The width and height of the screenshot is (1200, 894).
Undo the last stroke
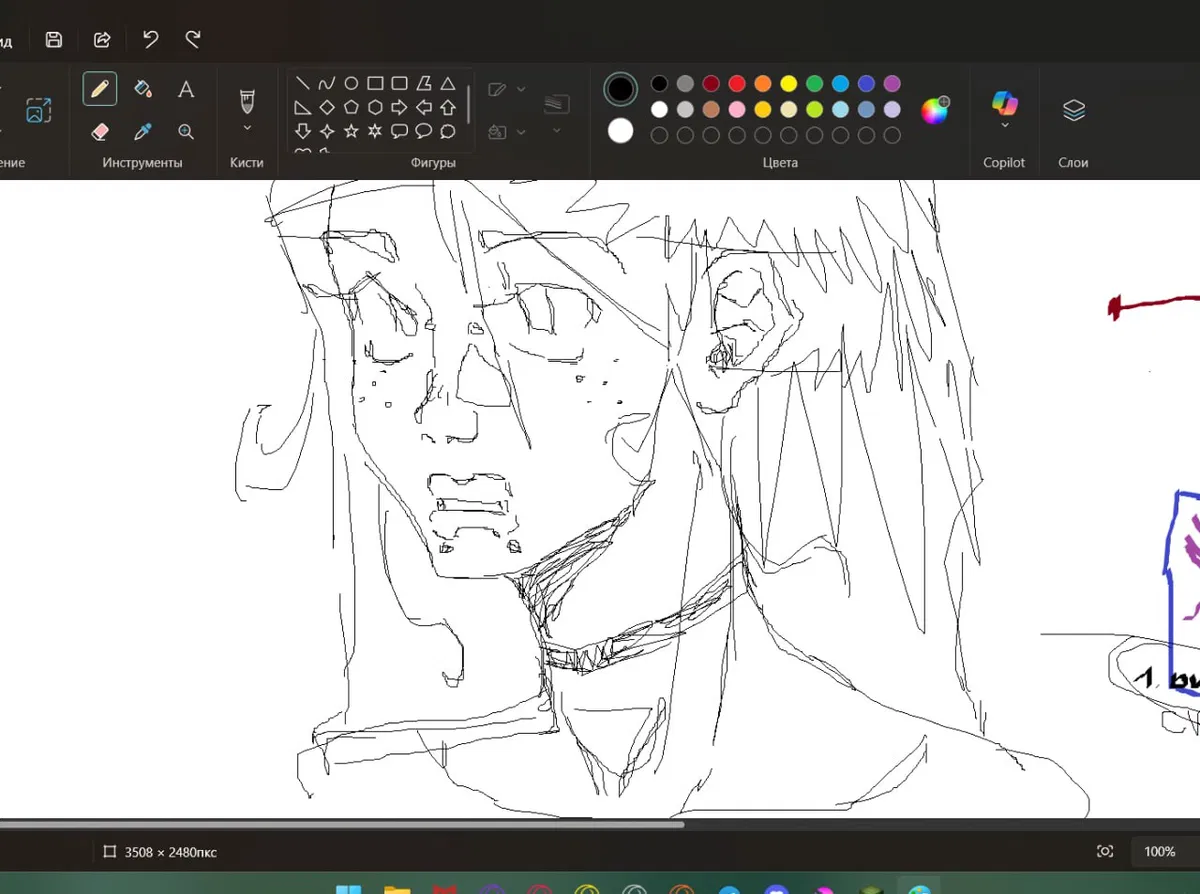(x=150, y=39)
